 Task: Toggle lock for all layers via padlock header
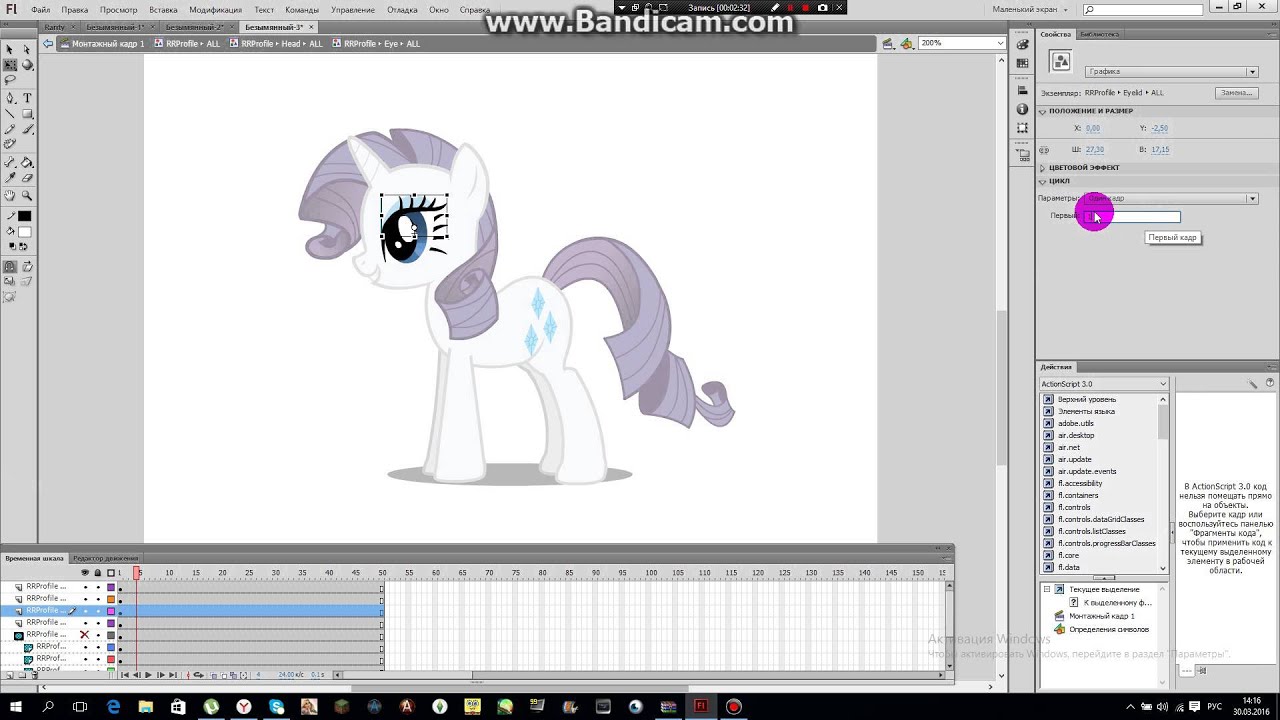(97, 573)
